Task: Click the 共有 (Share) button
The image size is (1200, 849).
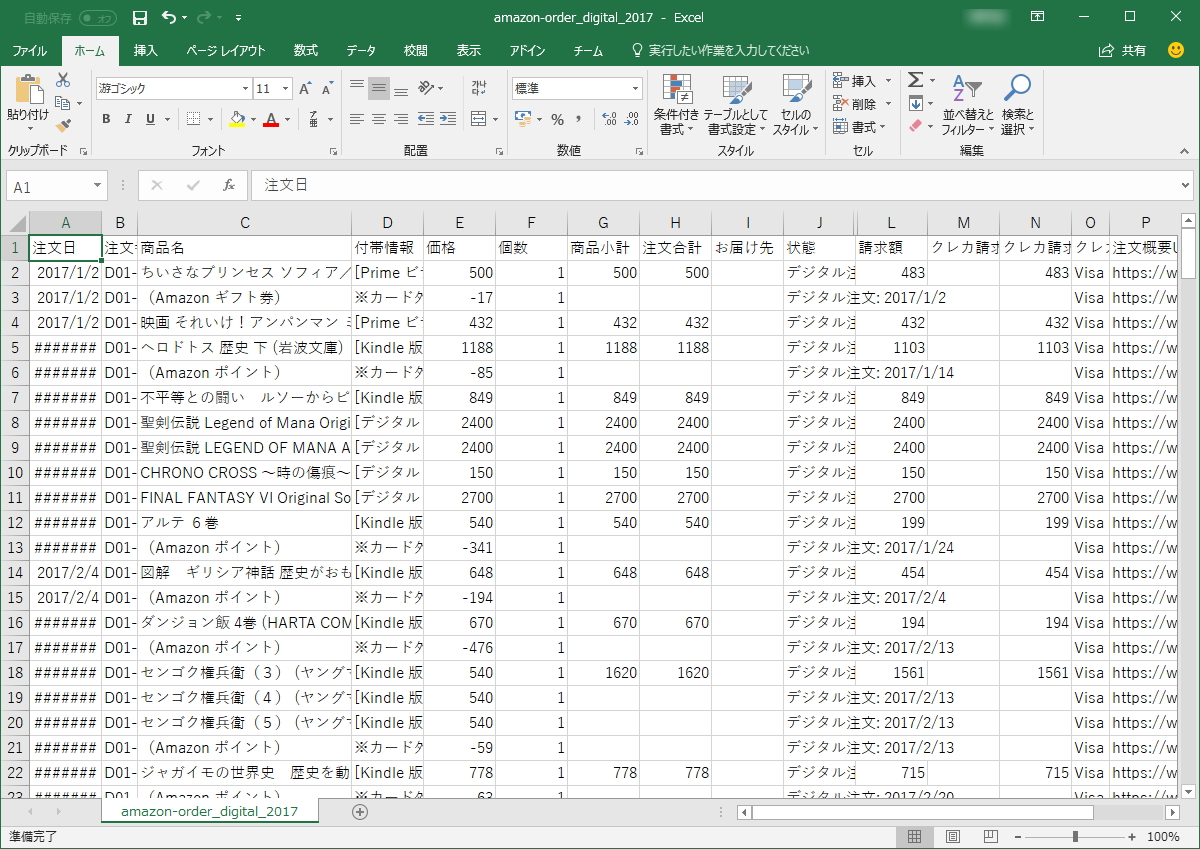Action: 1121,50
